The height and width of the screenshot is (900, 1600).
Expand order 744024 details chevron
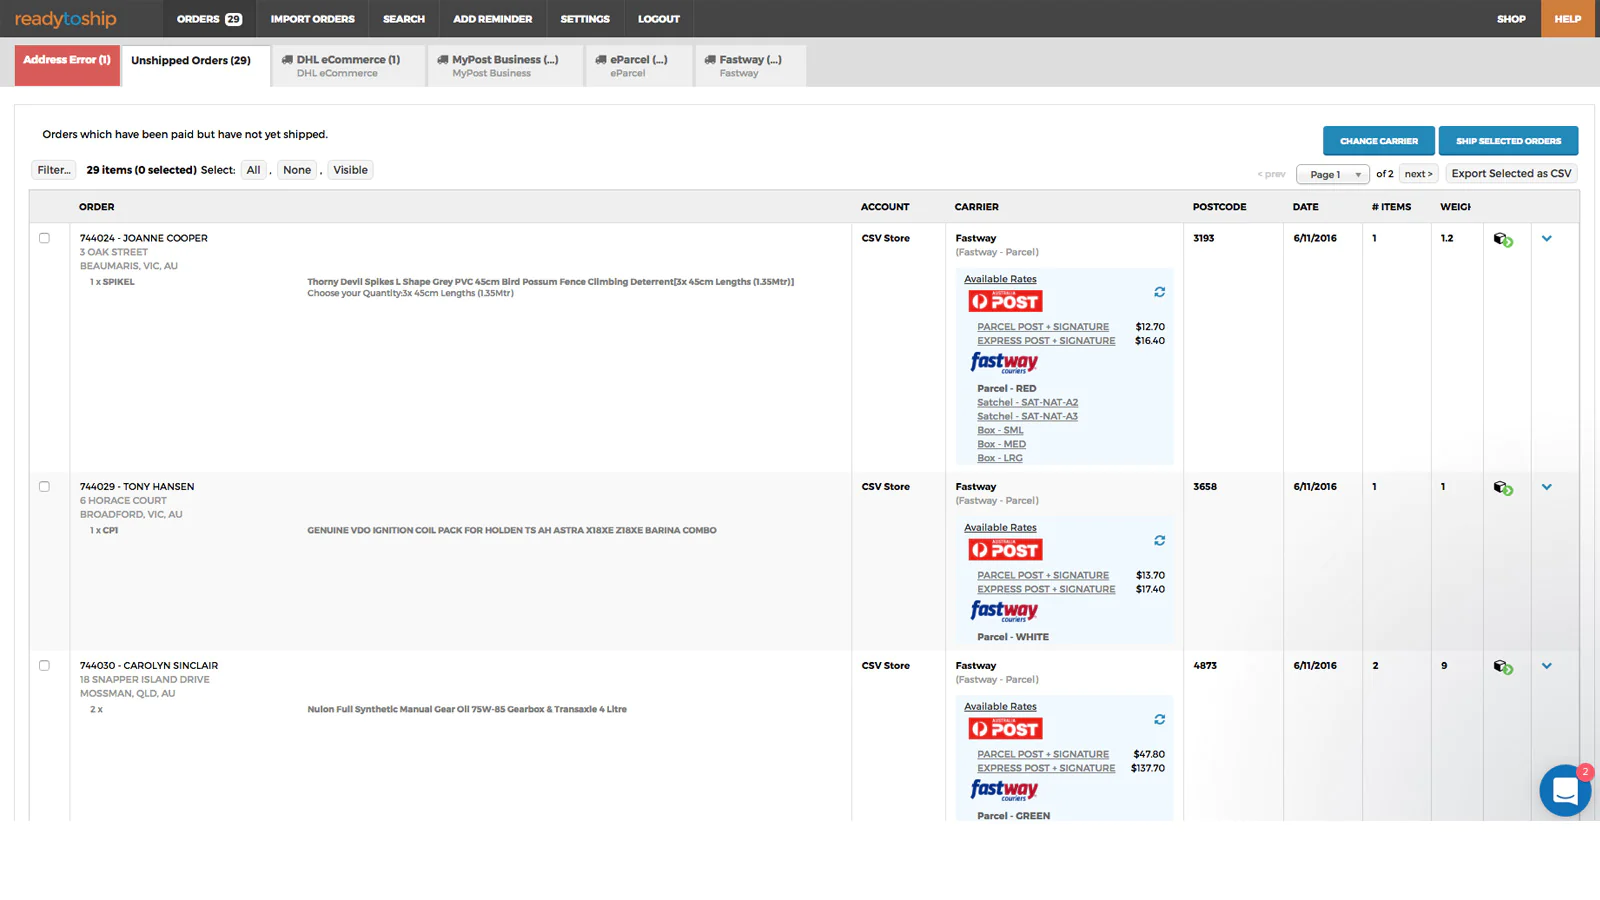[1546, 239]
